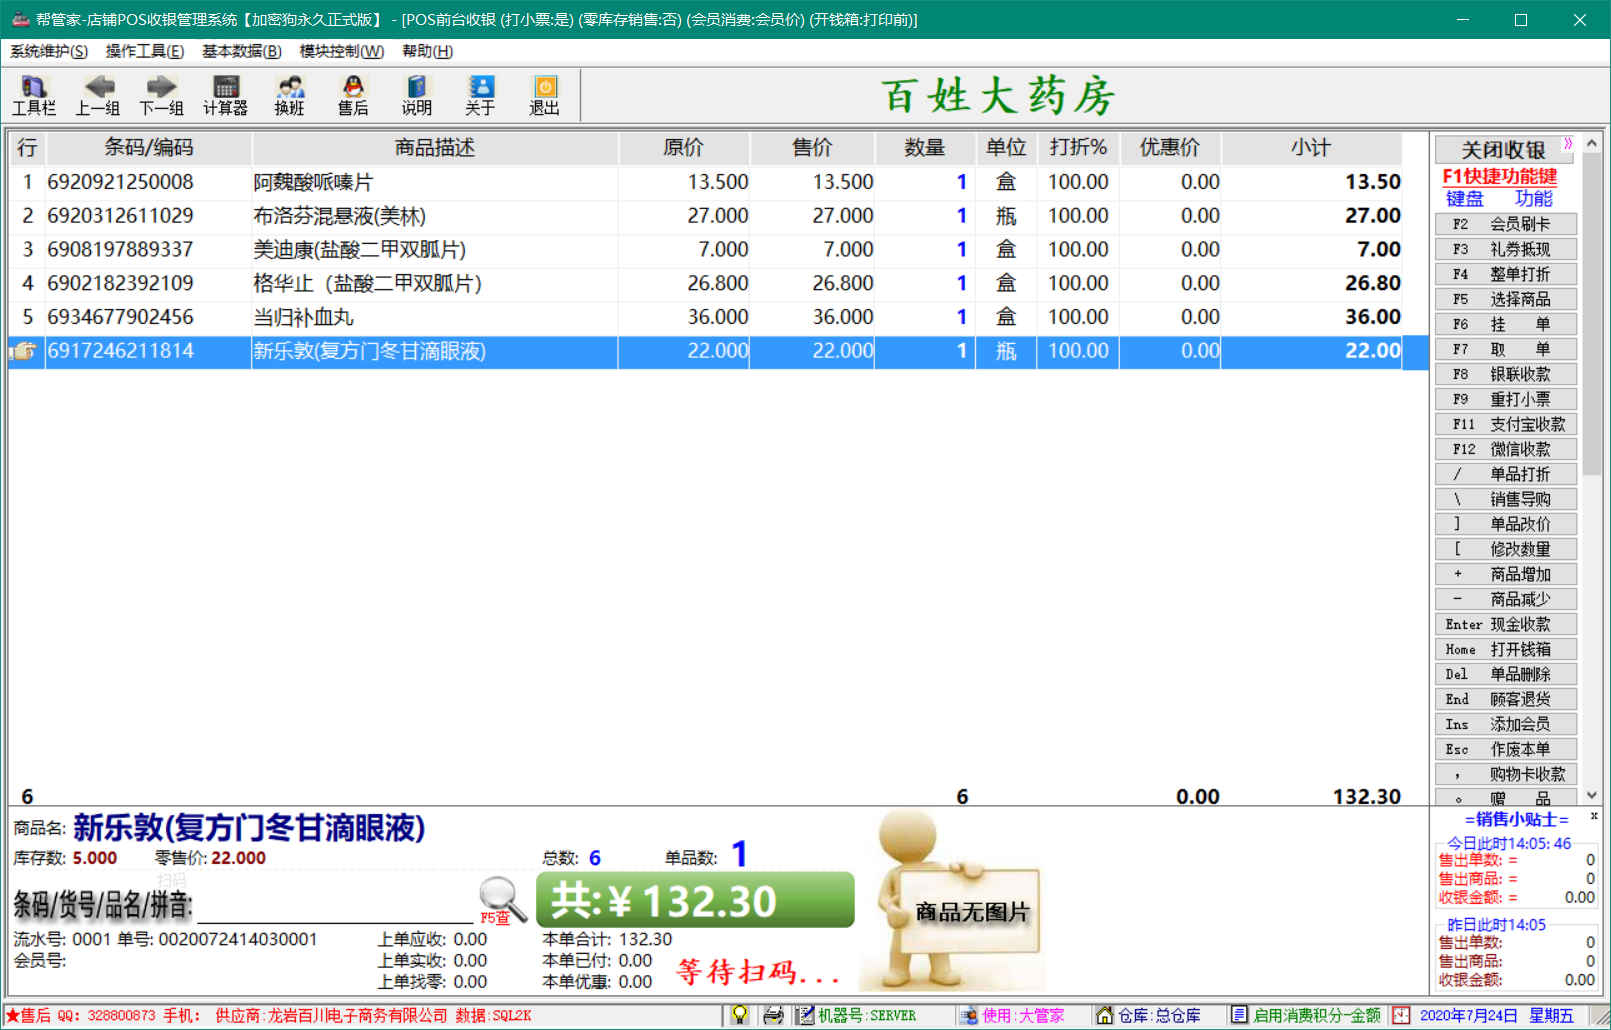
Task: Click F9 重打小票 button
Action: (1506, 399)
